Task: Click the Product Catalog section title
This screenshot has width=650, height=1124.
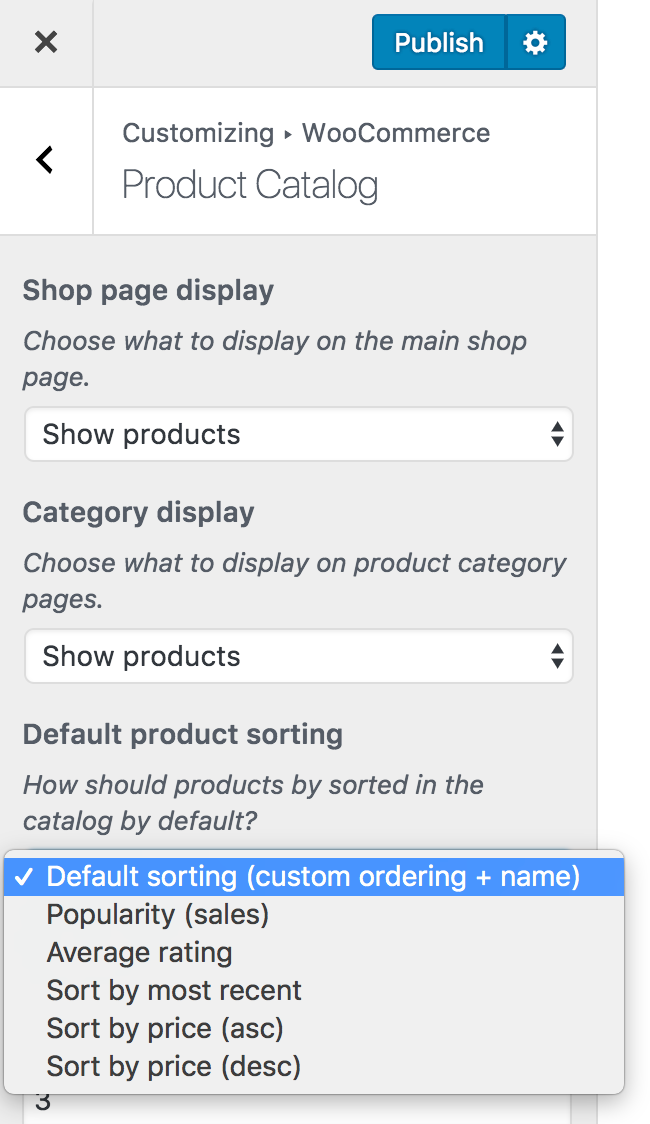Action: (250, 185)
